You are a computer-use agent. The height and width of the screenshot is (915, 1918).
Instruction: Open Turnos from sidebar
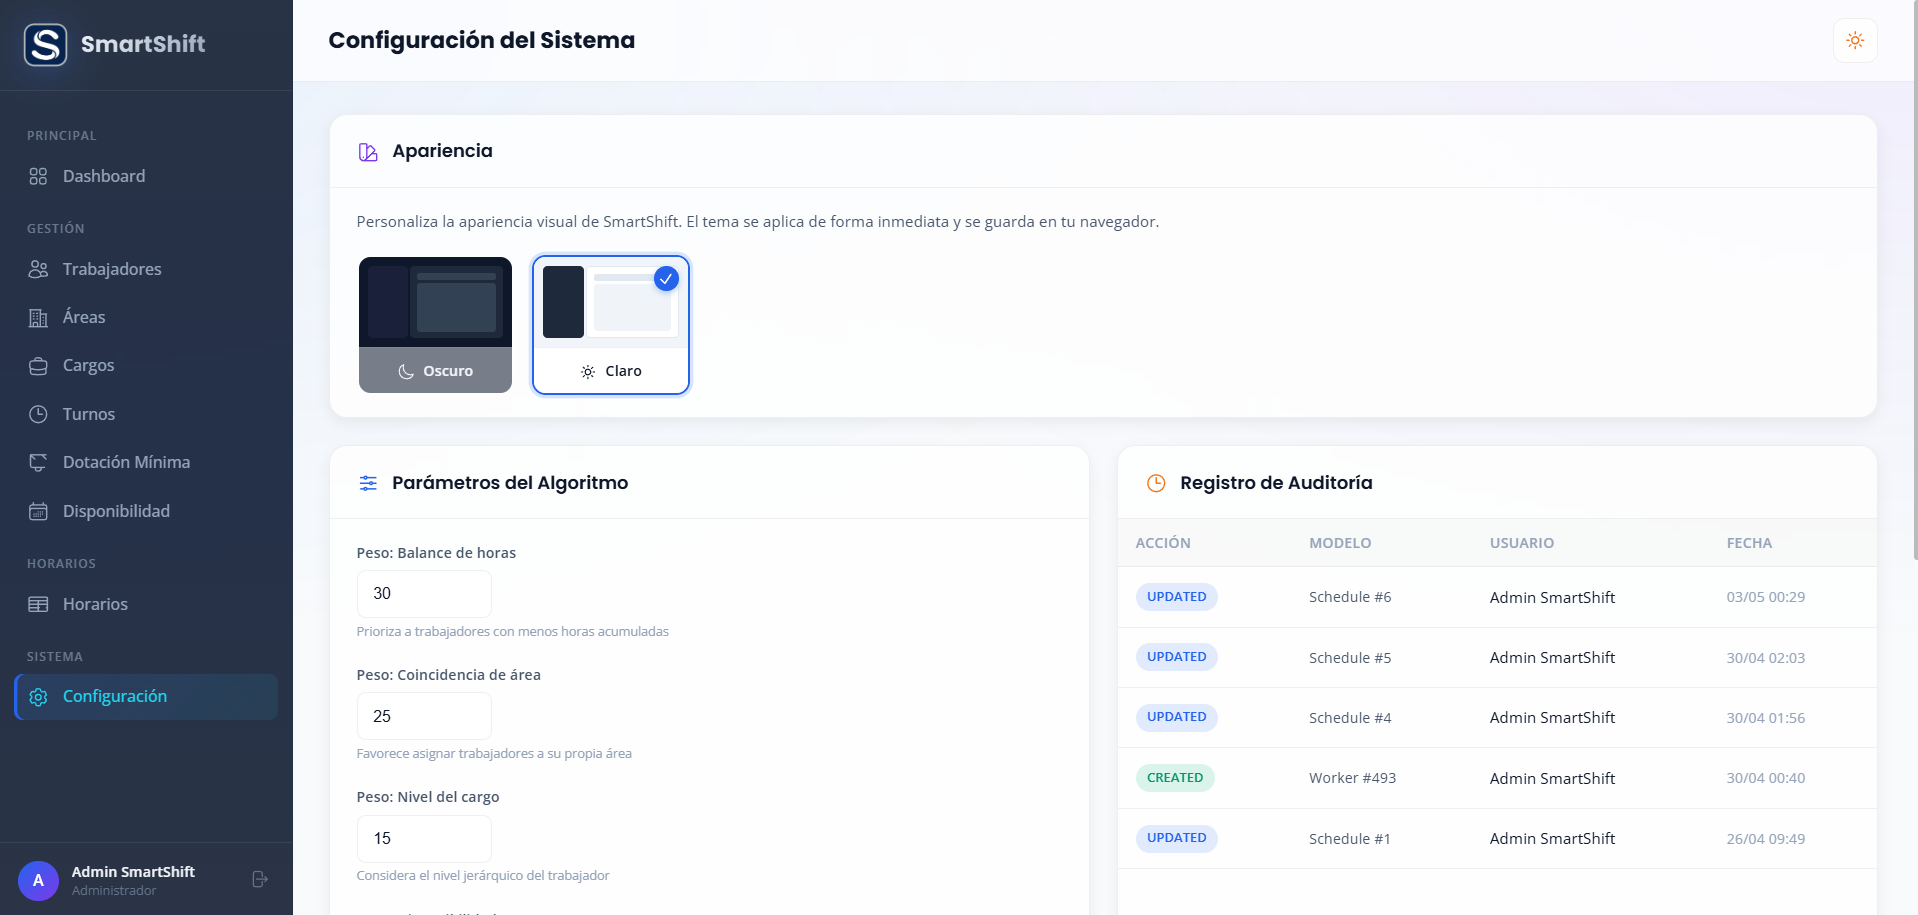[x=147, y=414]
